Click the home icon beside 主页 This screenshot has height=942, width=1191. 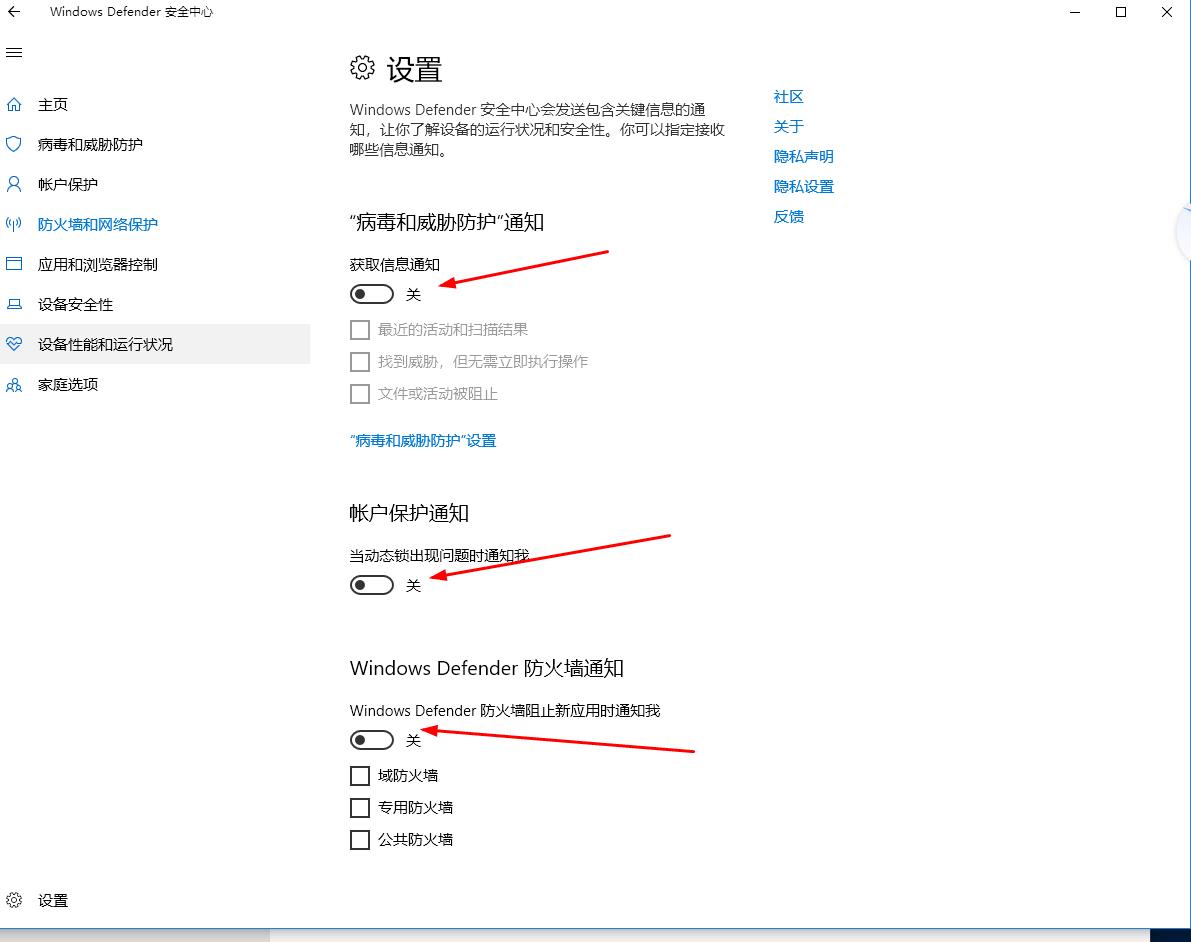(x=14, y=104)
